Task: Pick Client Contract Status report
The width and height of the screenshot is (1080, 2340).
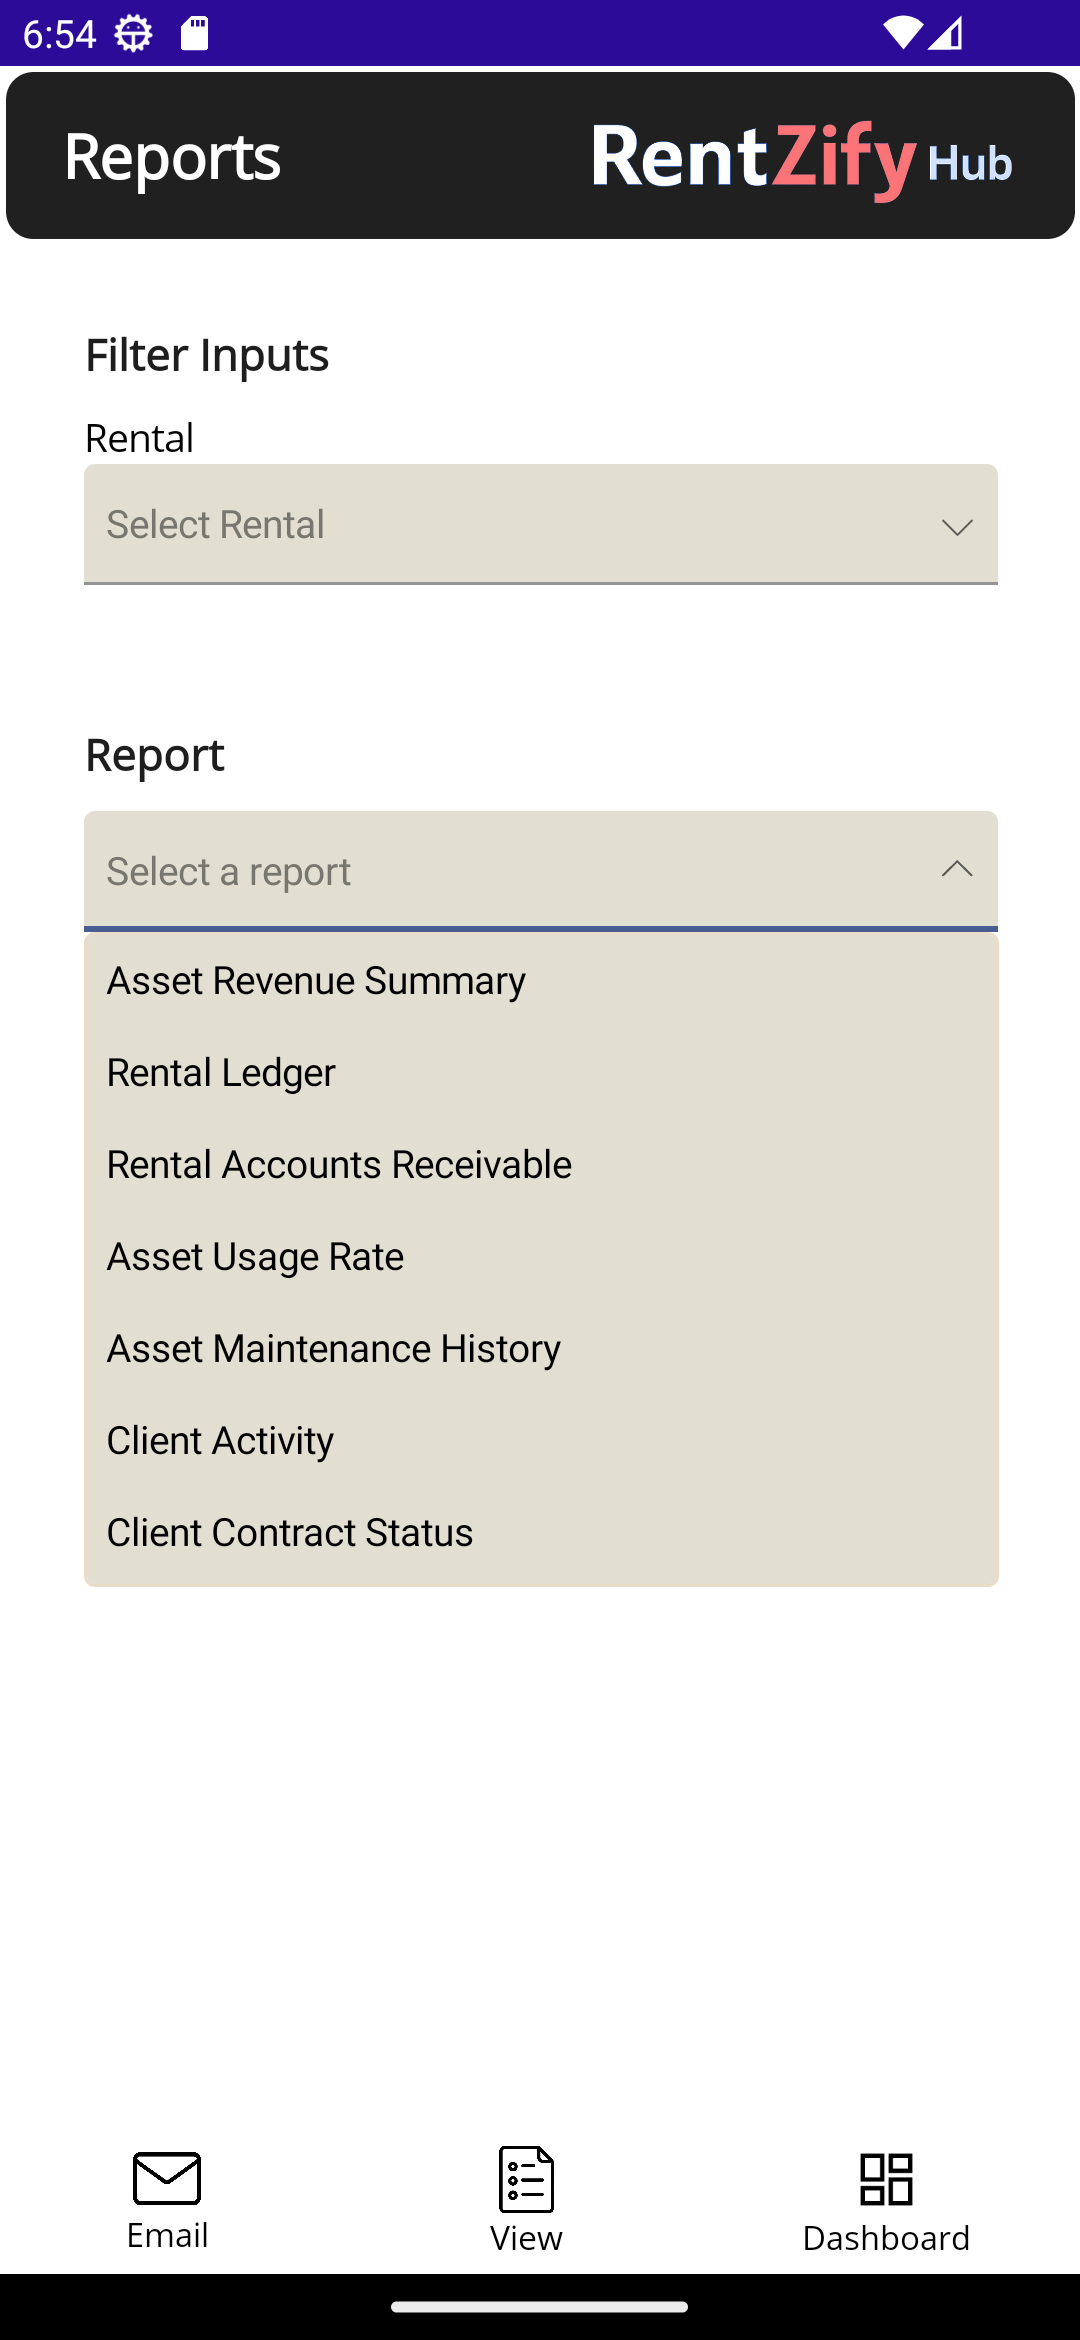Action: pos(289,1533)
